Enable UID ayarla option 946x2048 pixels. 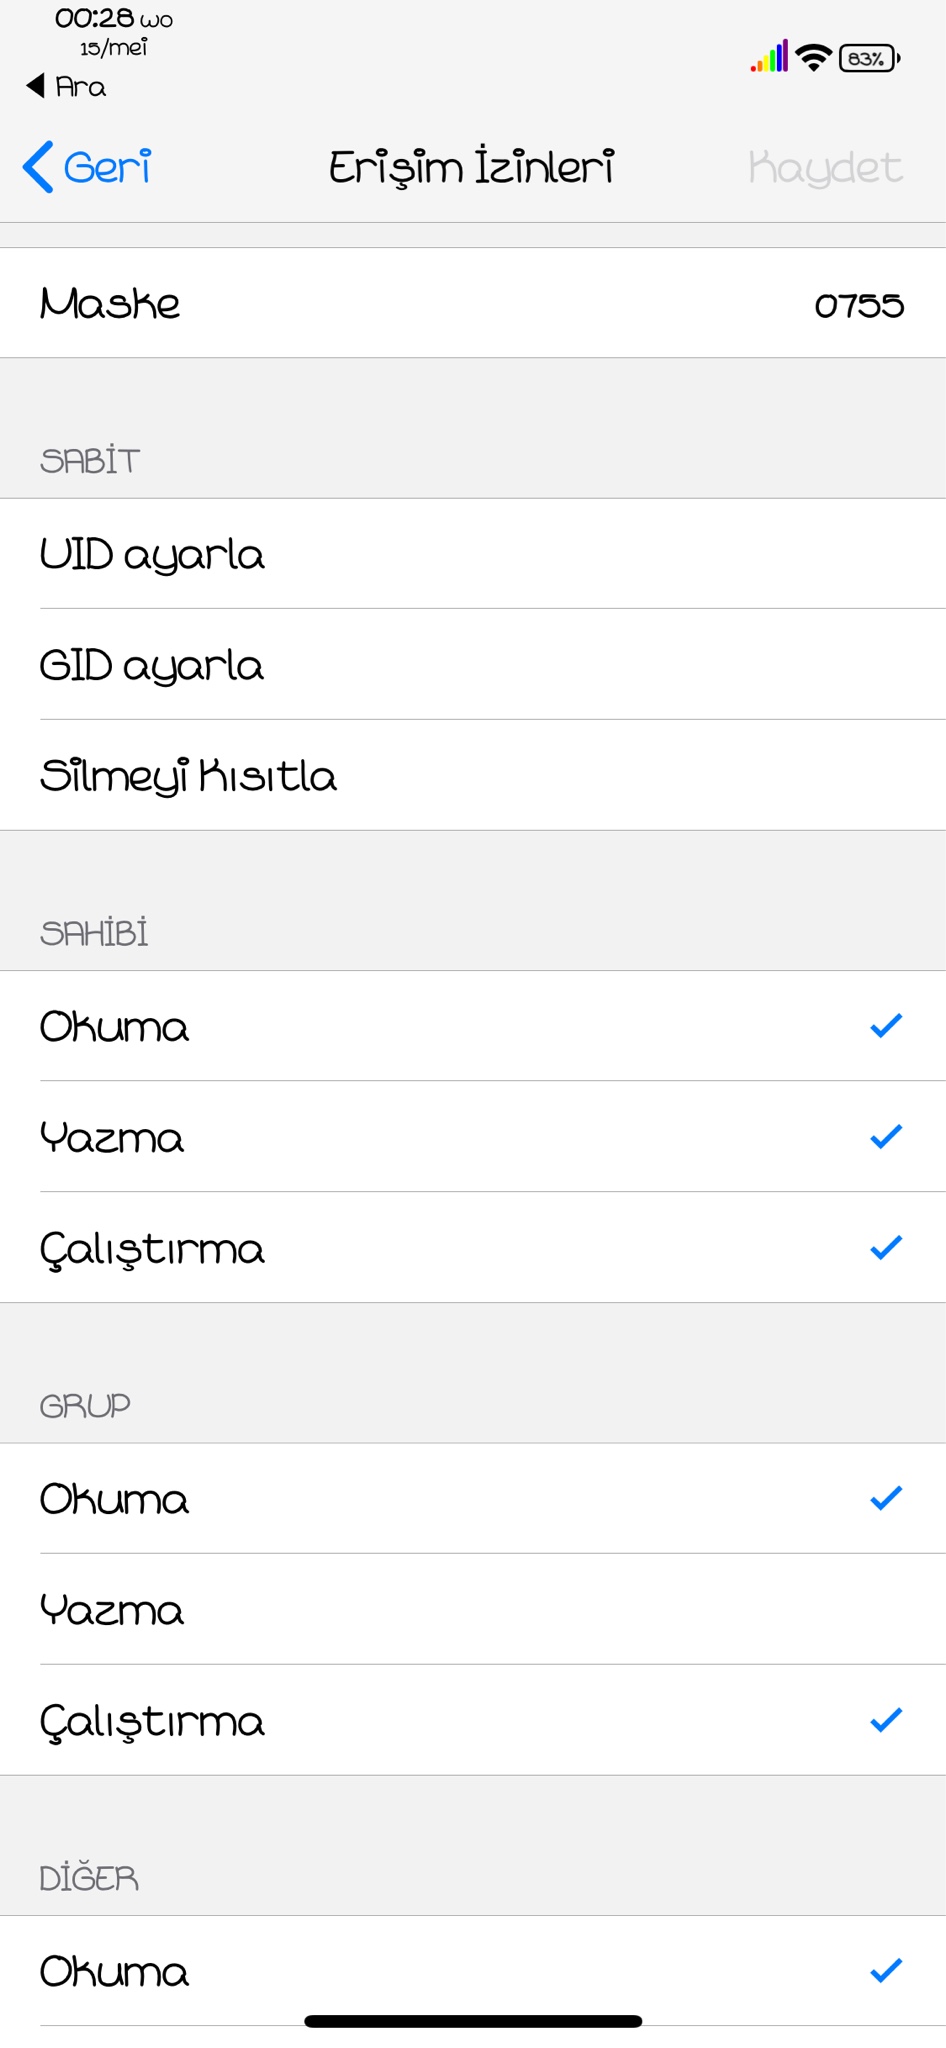(473, 554)
